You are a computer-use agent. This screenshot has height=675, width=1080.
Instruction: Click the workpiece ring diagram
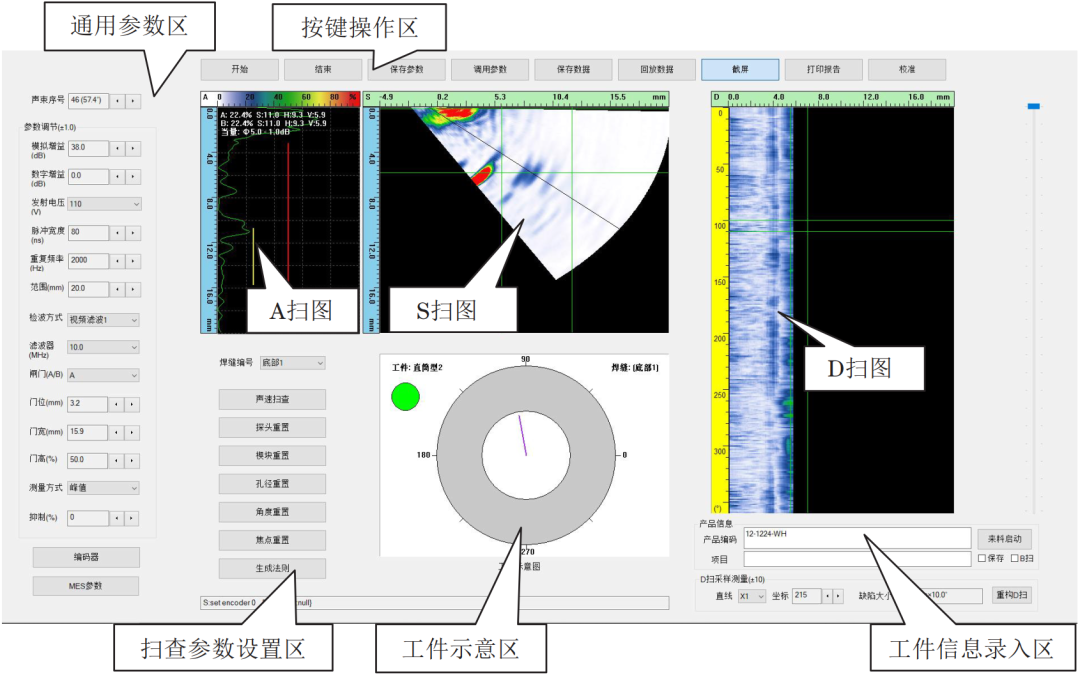pos(526,455)
